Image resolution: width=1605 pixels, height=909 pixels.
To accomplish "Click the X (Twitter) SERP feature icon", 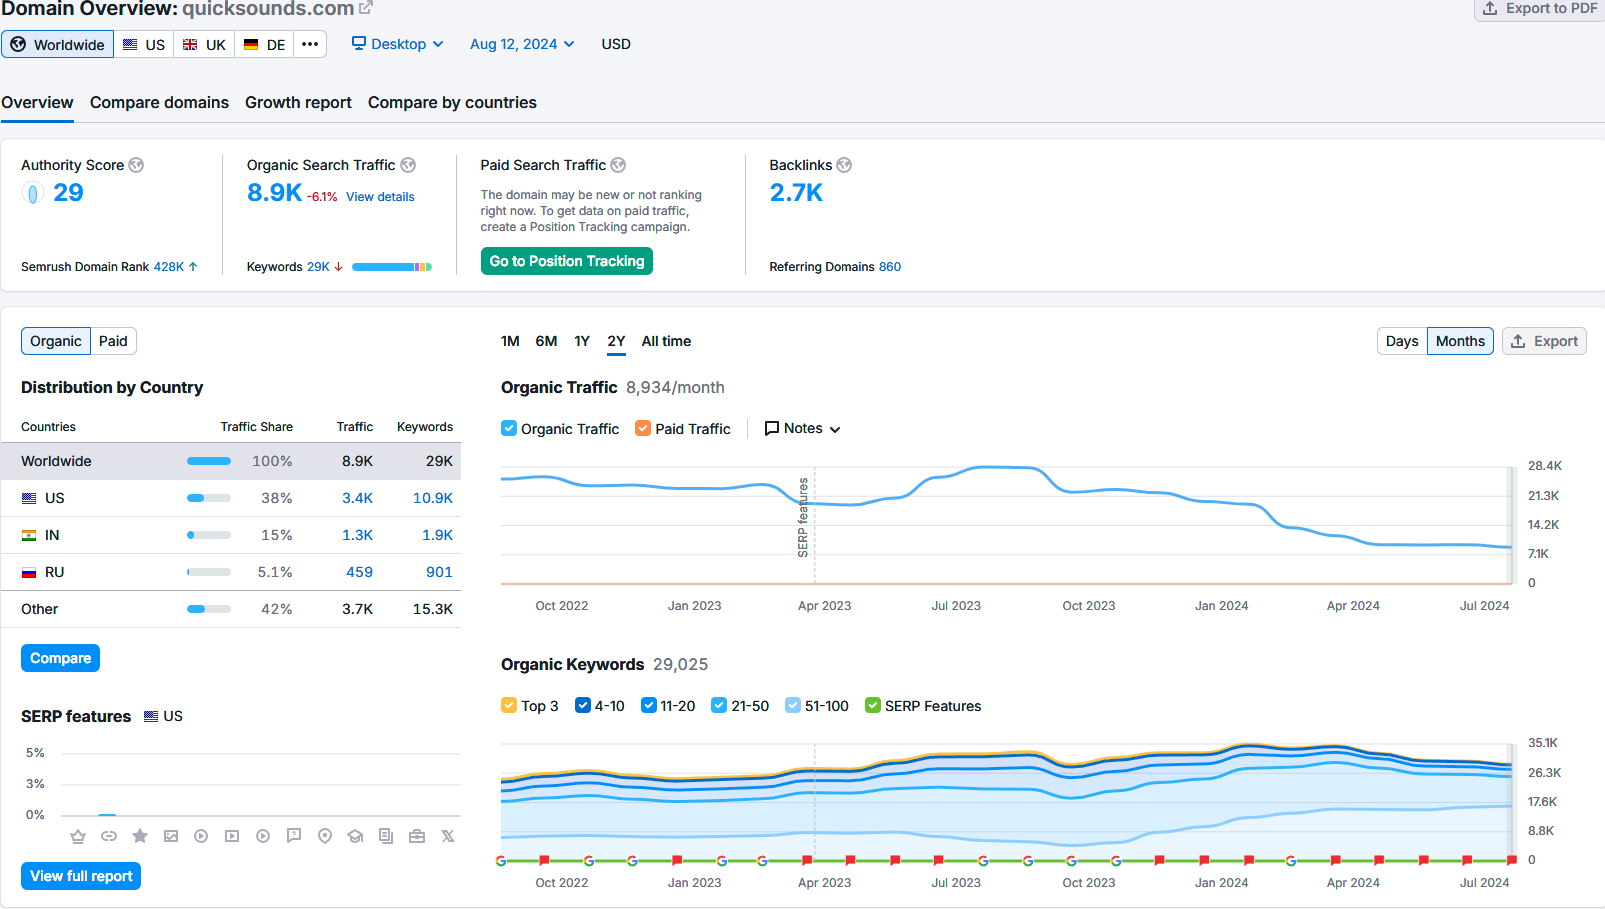I will click(448, 836).
